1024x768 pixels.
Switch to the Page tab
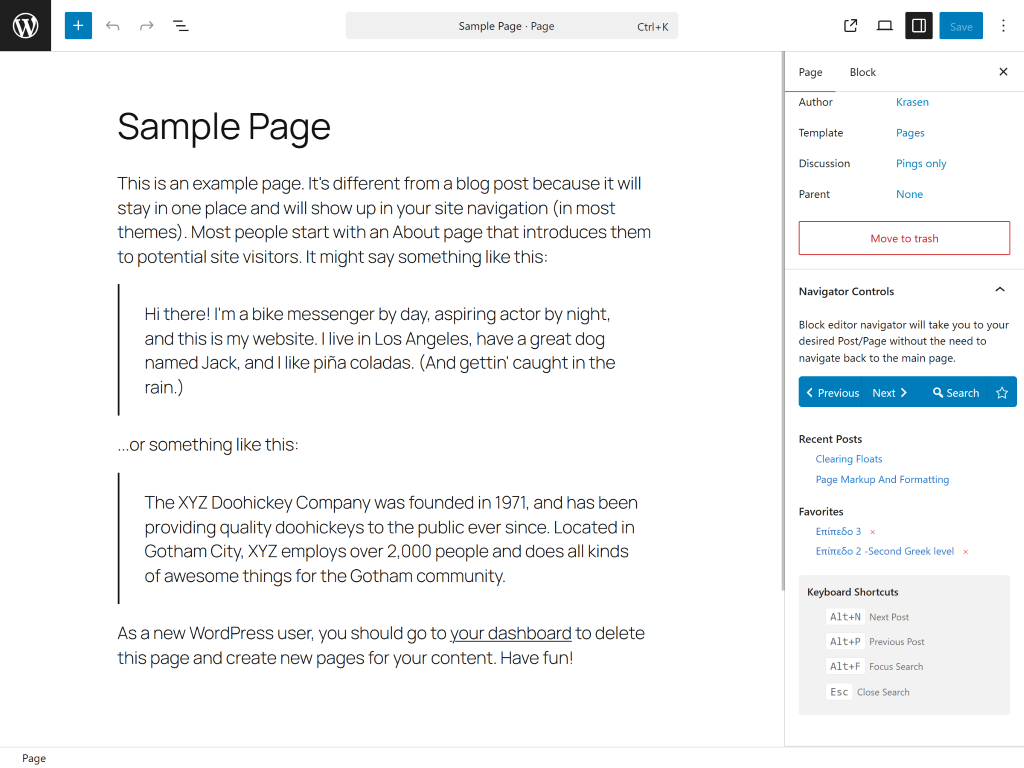(810, 72)
